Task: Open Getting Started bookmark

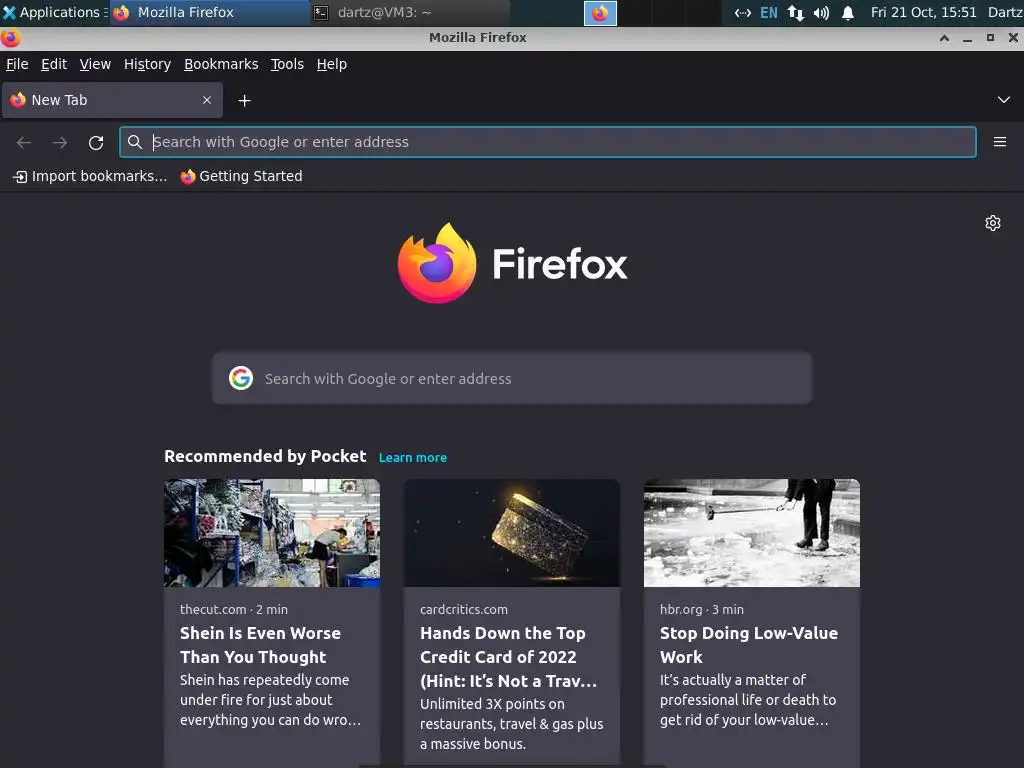Action: click(241, 176)
